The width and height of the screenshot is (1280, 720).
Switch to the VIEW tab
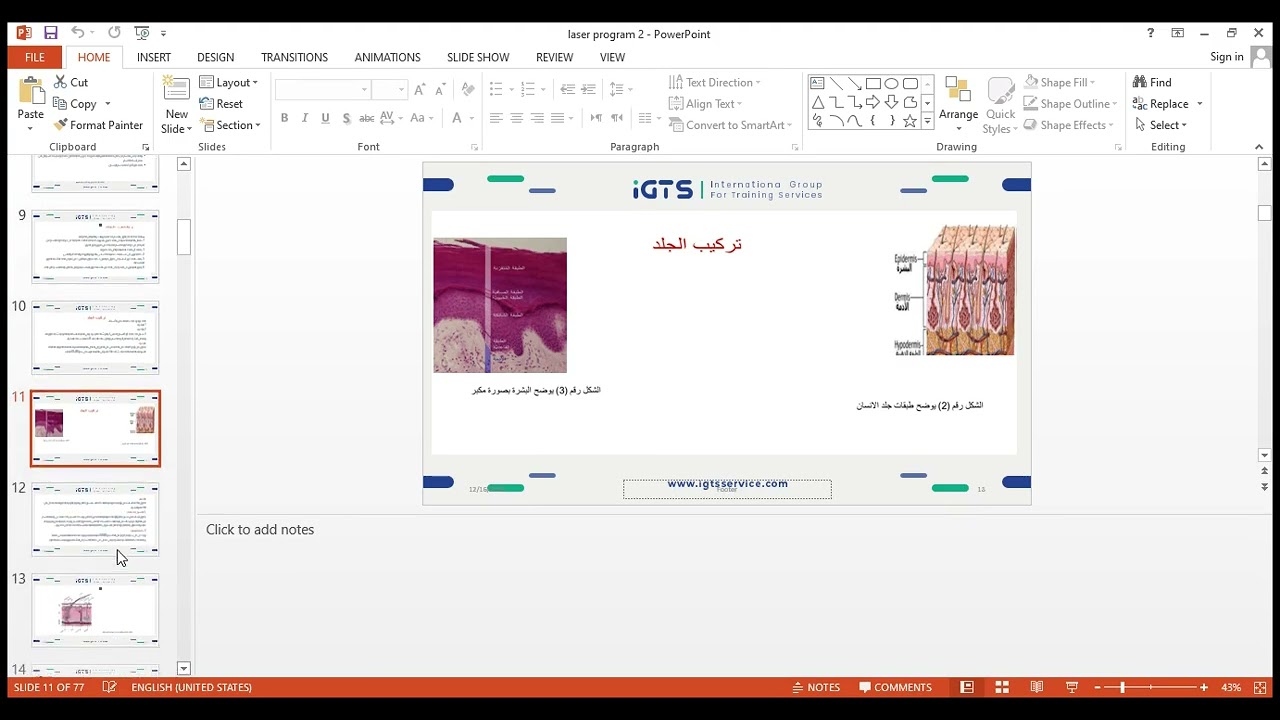[612, 57]
